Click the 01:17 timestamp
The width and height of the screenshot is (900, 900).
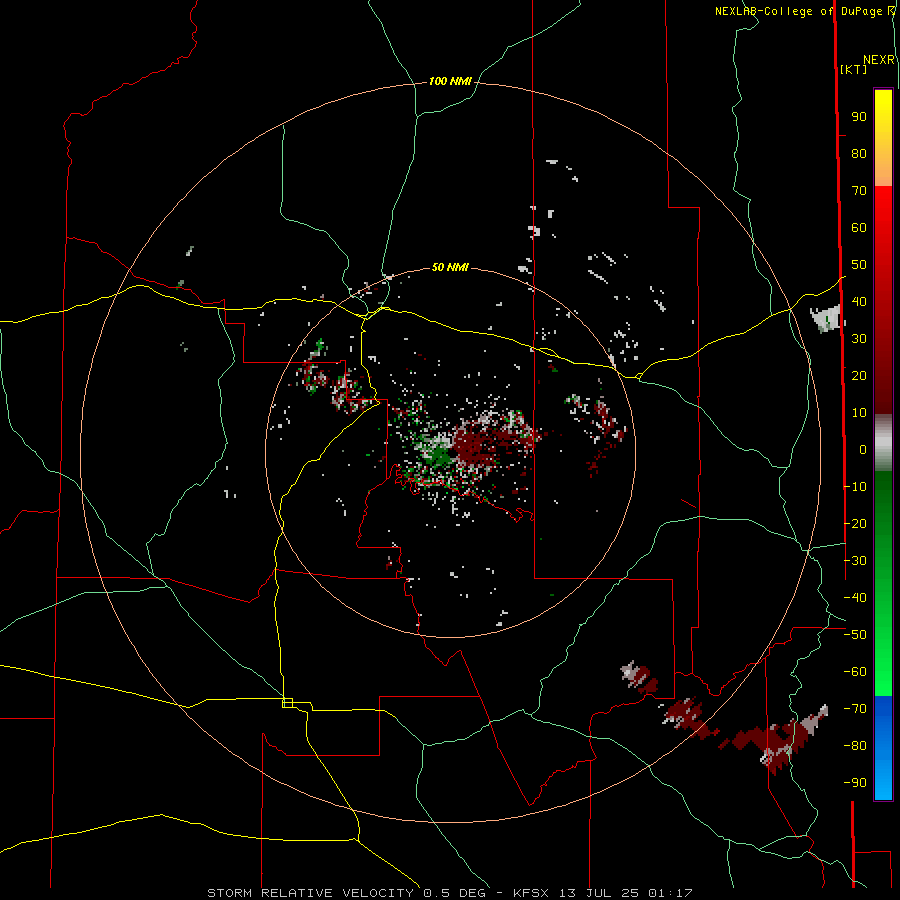click(x=670, y=893)
